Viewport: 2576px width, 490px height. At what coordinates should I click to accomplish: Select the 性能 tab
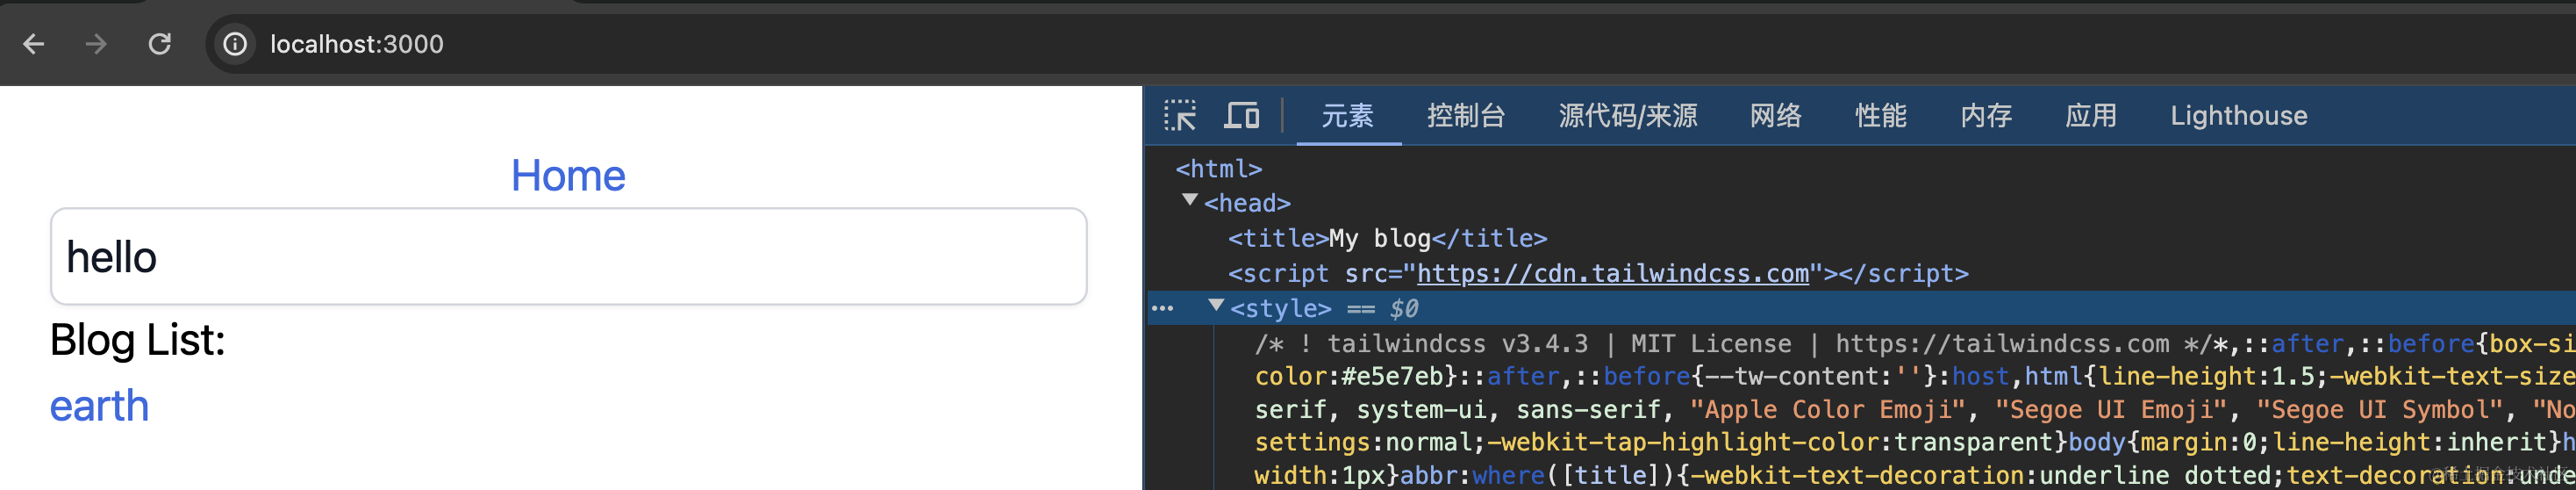coord(1880,116)
